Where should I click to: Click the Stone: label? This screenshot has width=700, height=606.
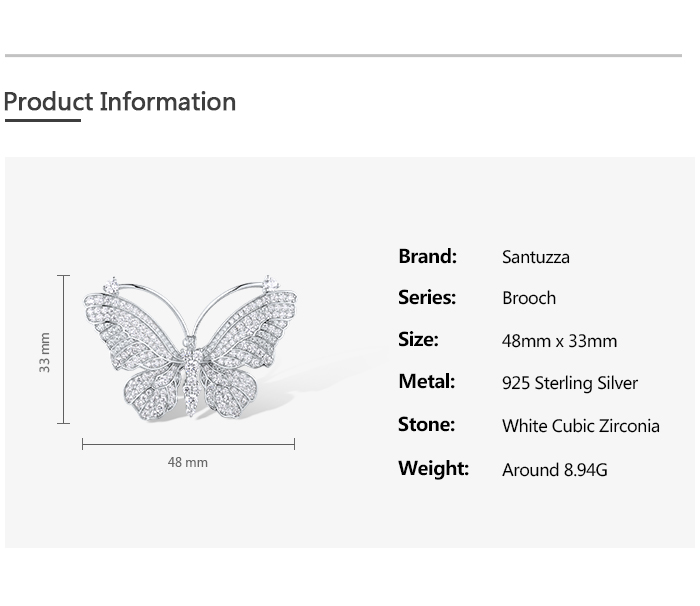pos(426,424)
